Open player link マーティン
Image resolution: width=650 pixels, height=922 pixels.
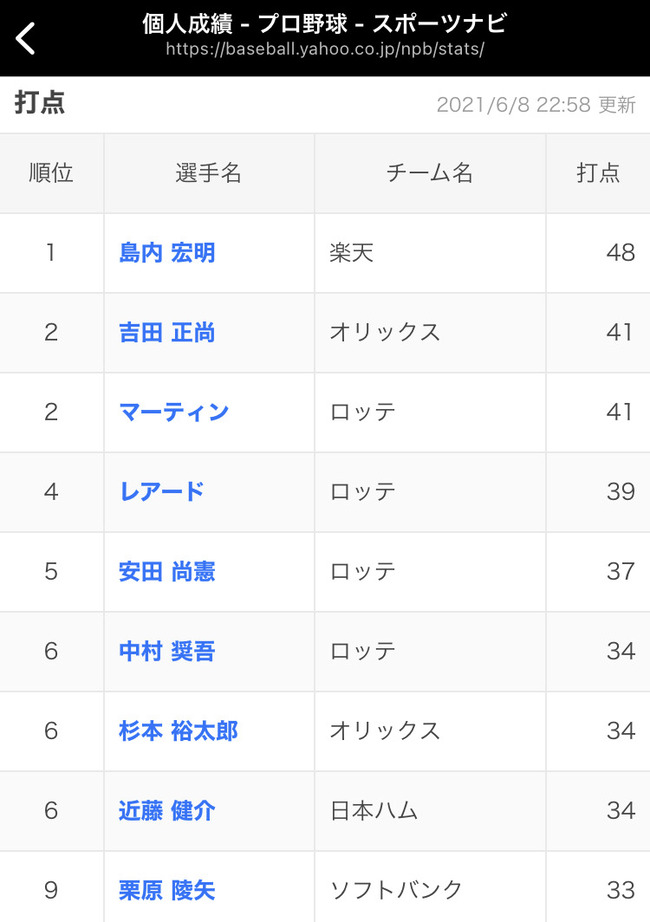coord(174,412)
